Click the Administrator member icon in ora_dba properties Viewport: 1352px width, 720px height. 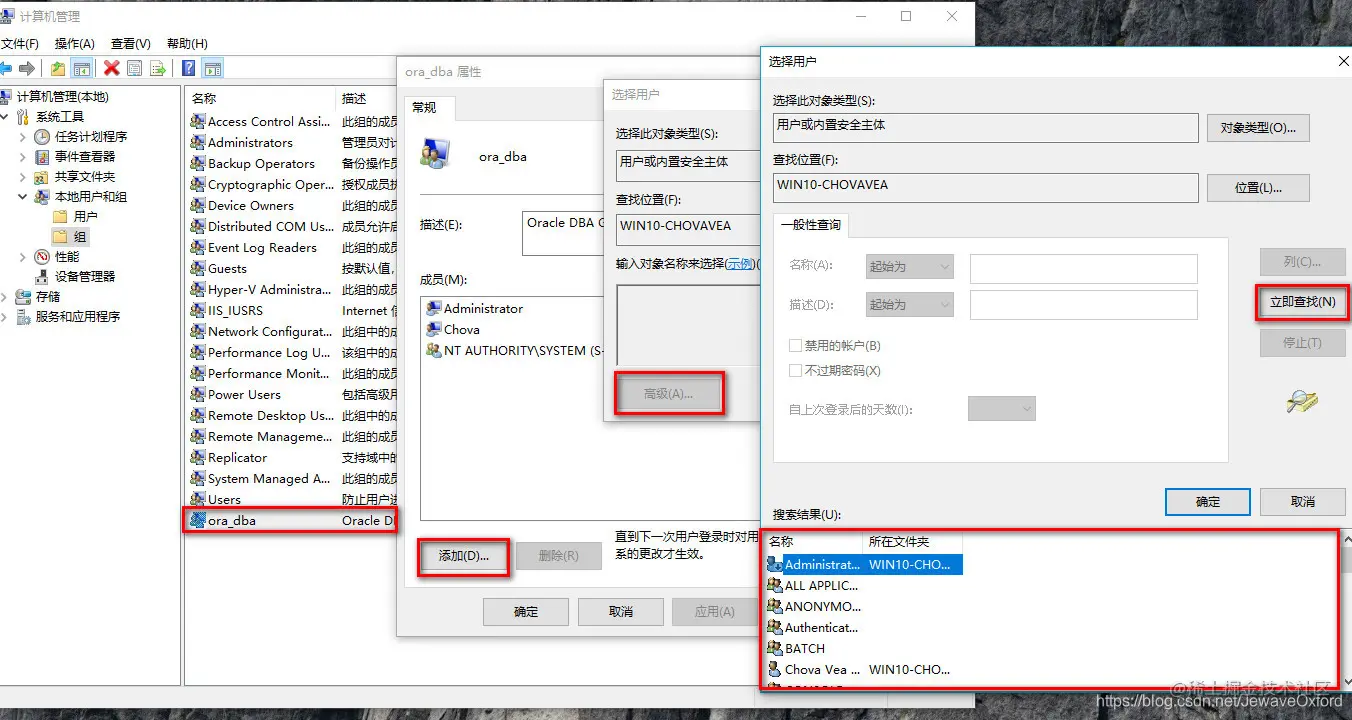click(434, 309)
